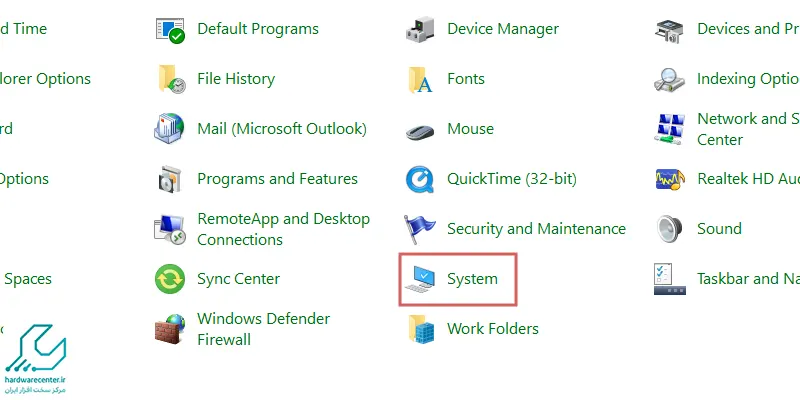Open the Windows Defender Firewall brick icon
Viewport: 800px width, 400px height.
170,329
